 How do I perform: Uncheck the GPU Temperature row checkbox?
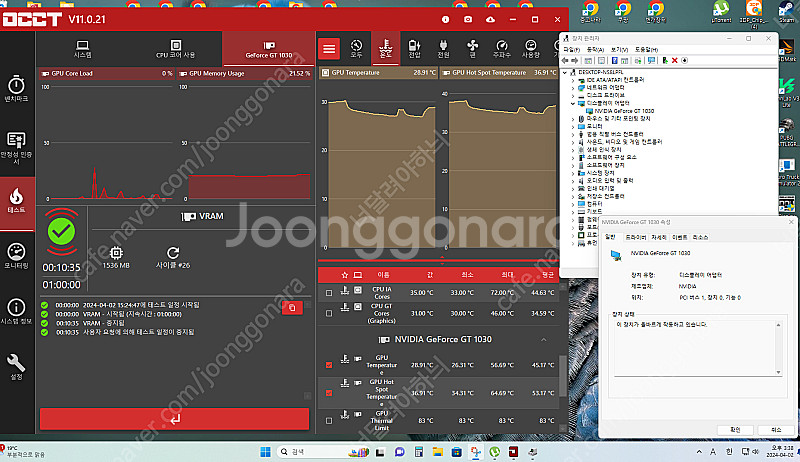(329, 365)
